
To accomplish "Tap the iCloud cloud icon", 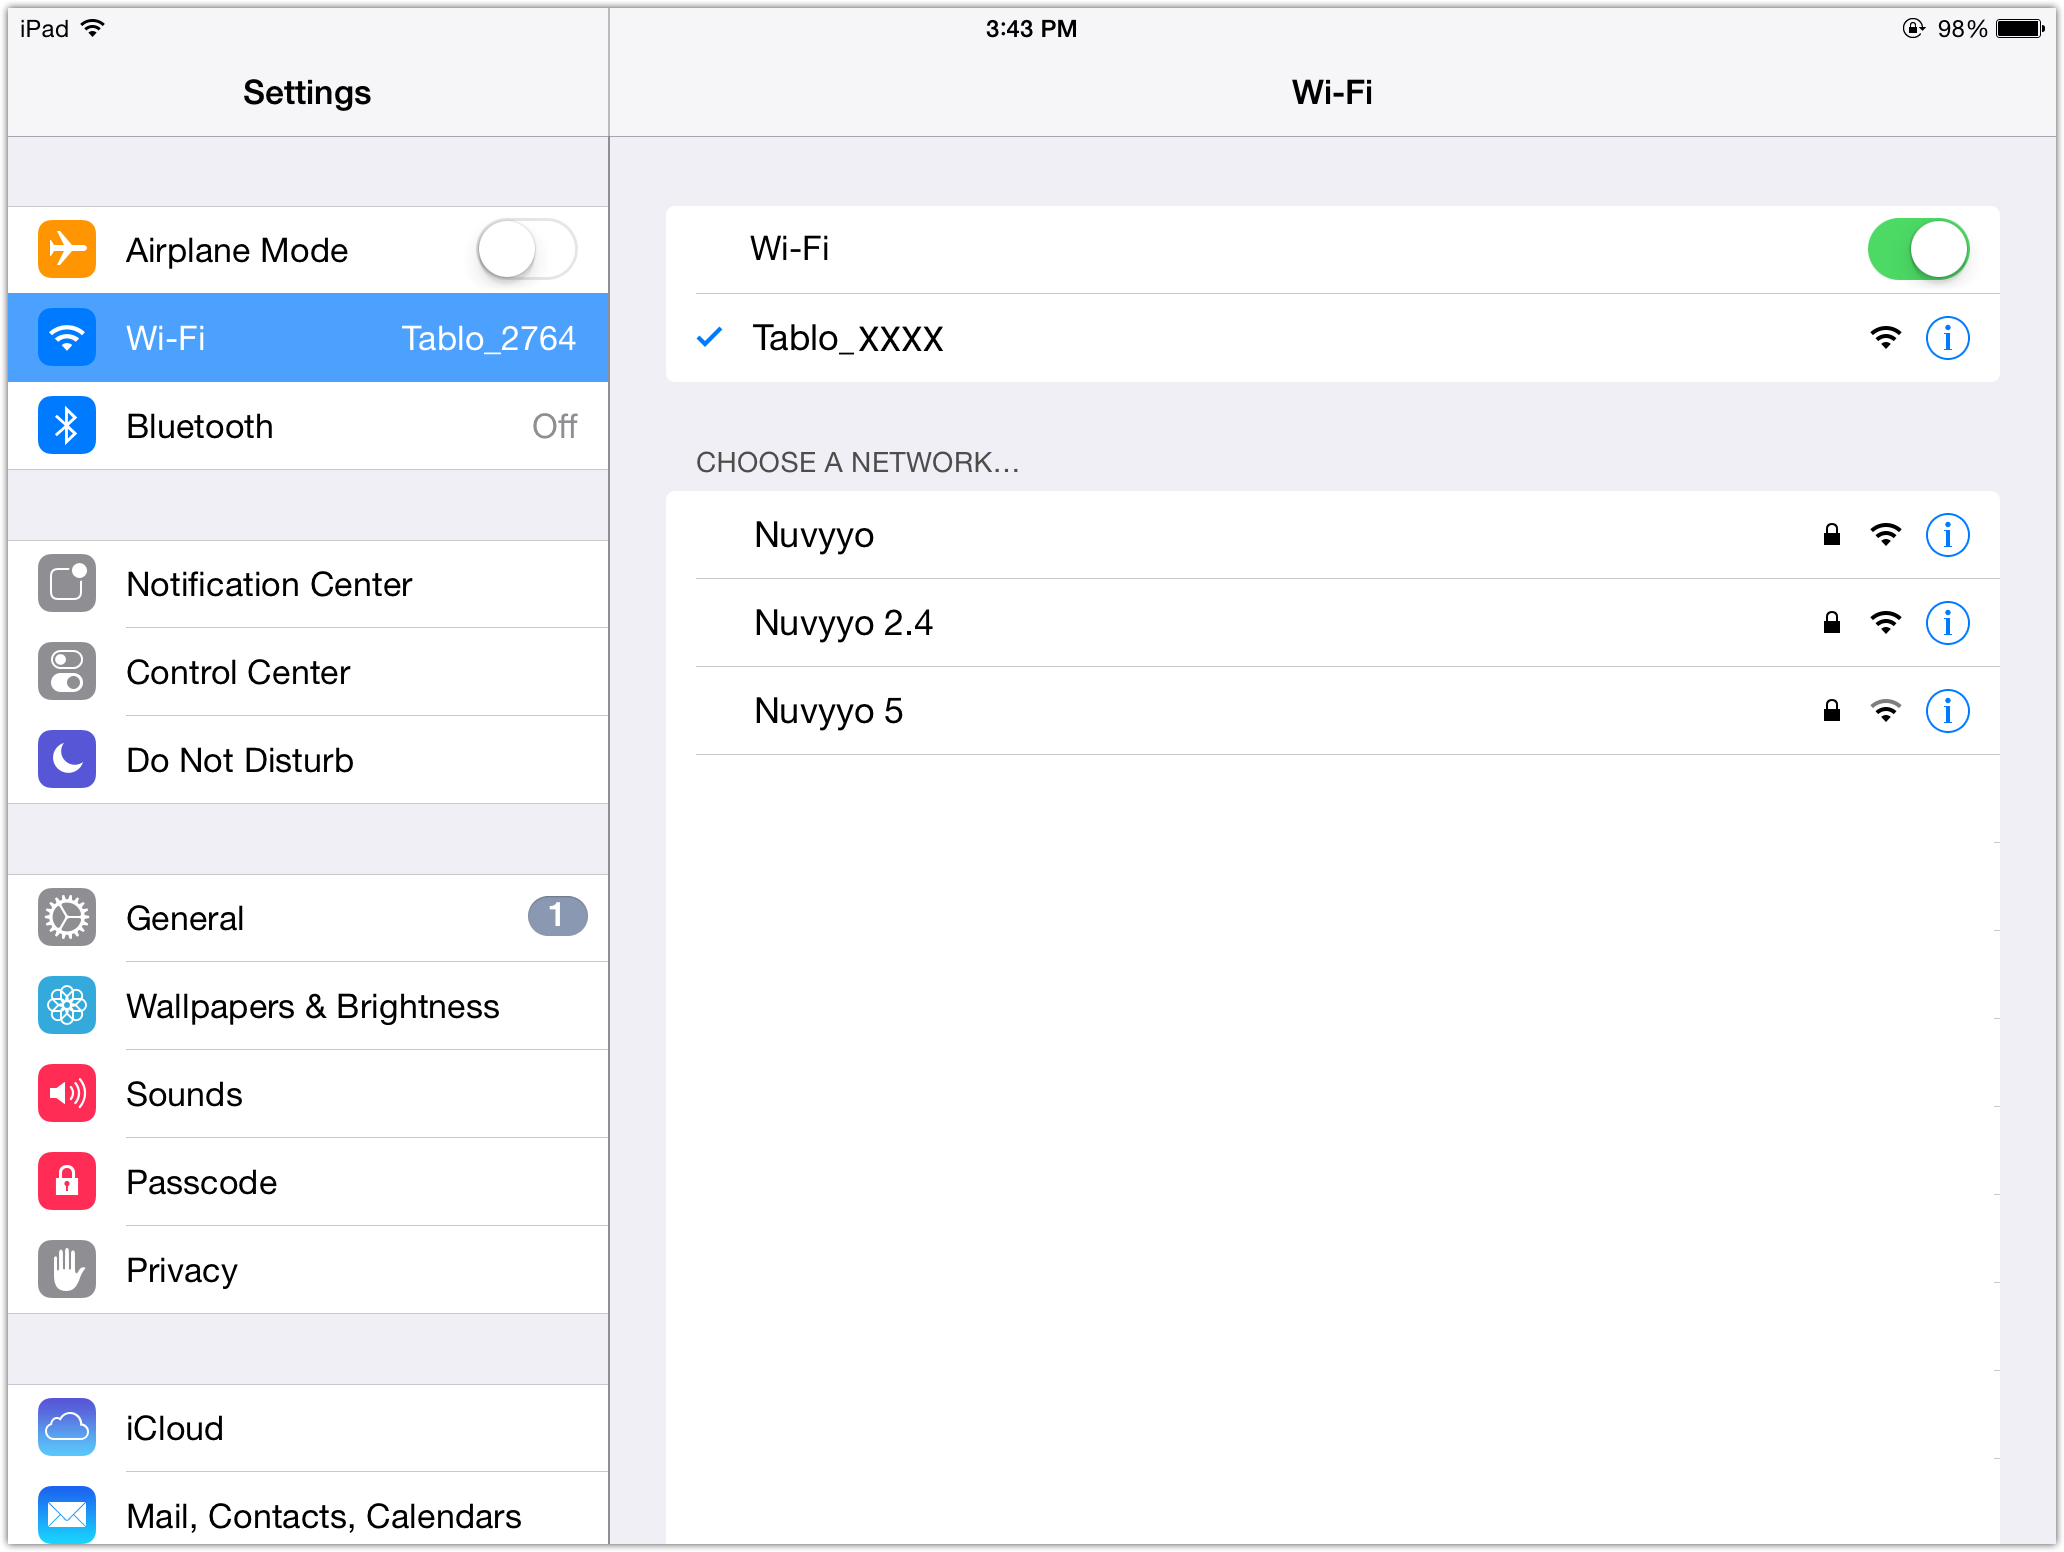I will pyautogui.click(x=67, y=1428).
